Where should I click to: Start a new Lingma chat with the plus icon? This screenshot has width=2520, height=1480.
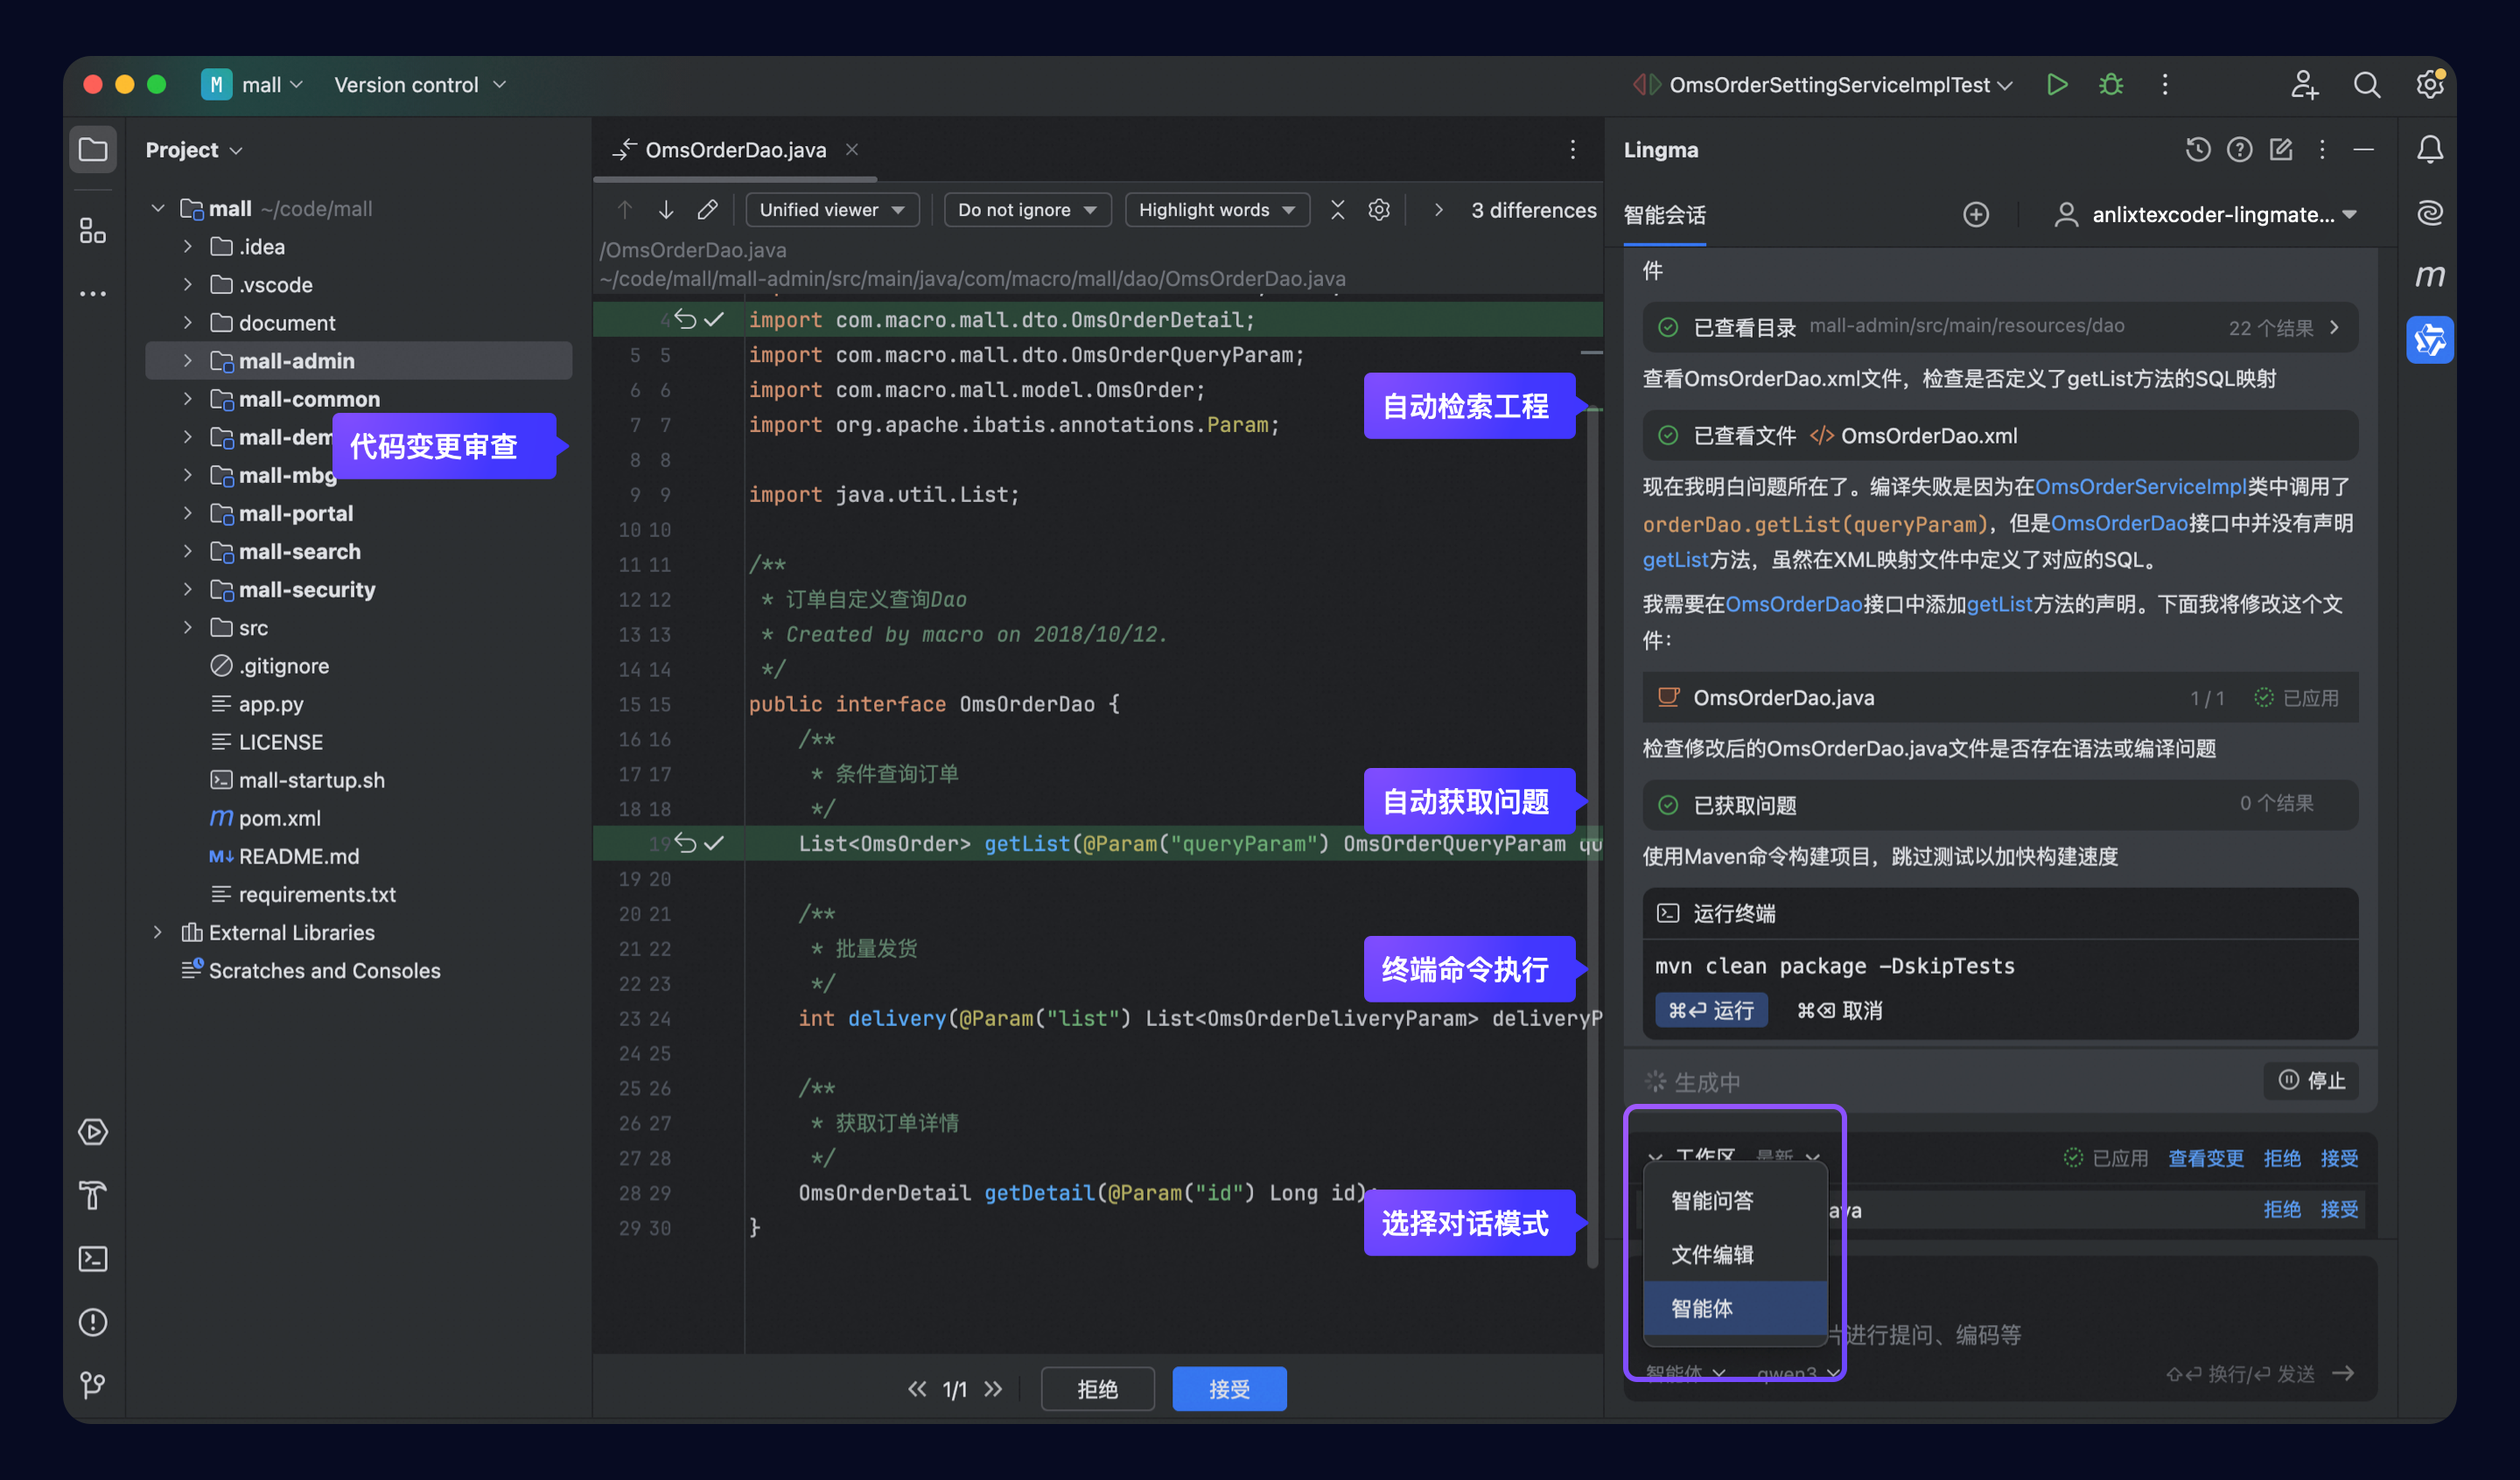1975,214
